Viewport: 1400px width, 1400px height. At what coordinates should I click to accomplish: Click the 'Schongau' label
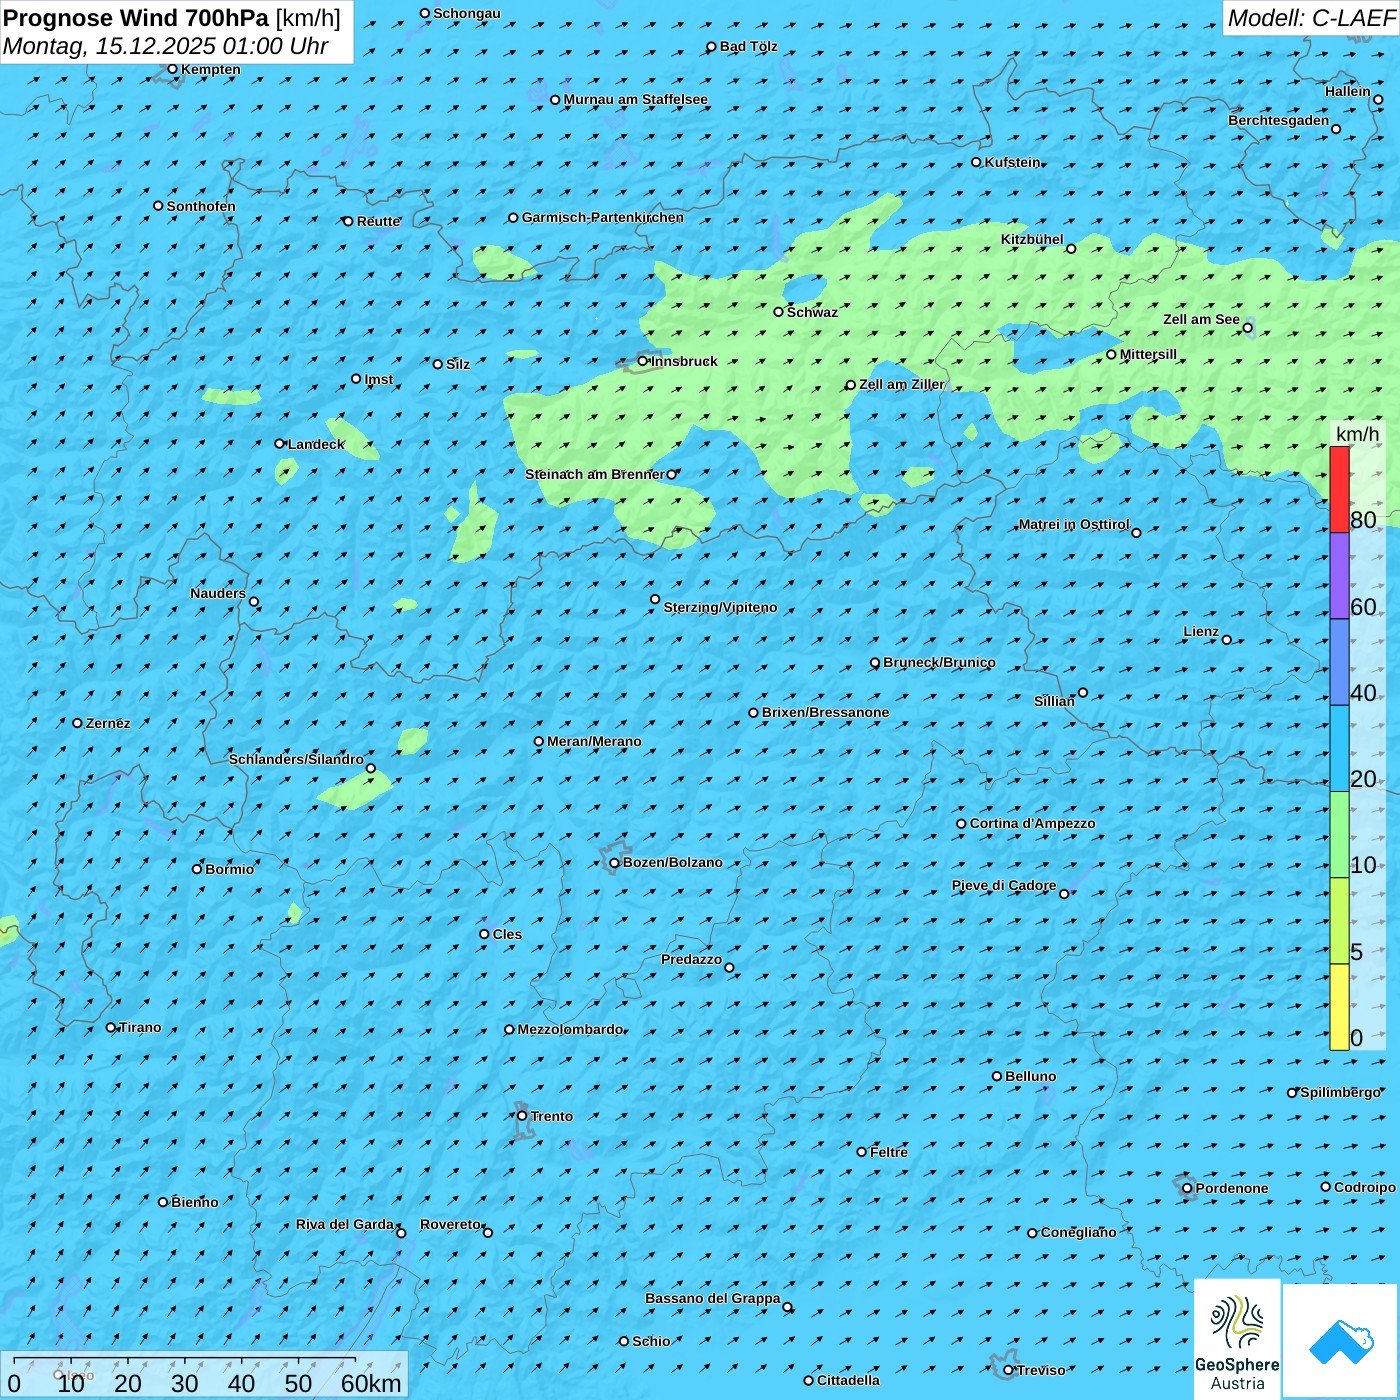[x=467, y=14]
